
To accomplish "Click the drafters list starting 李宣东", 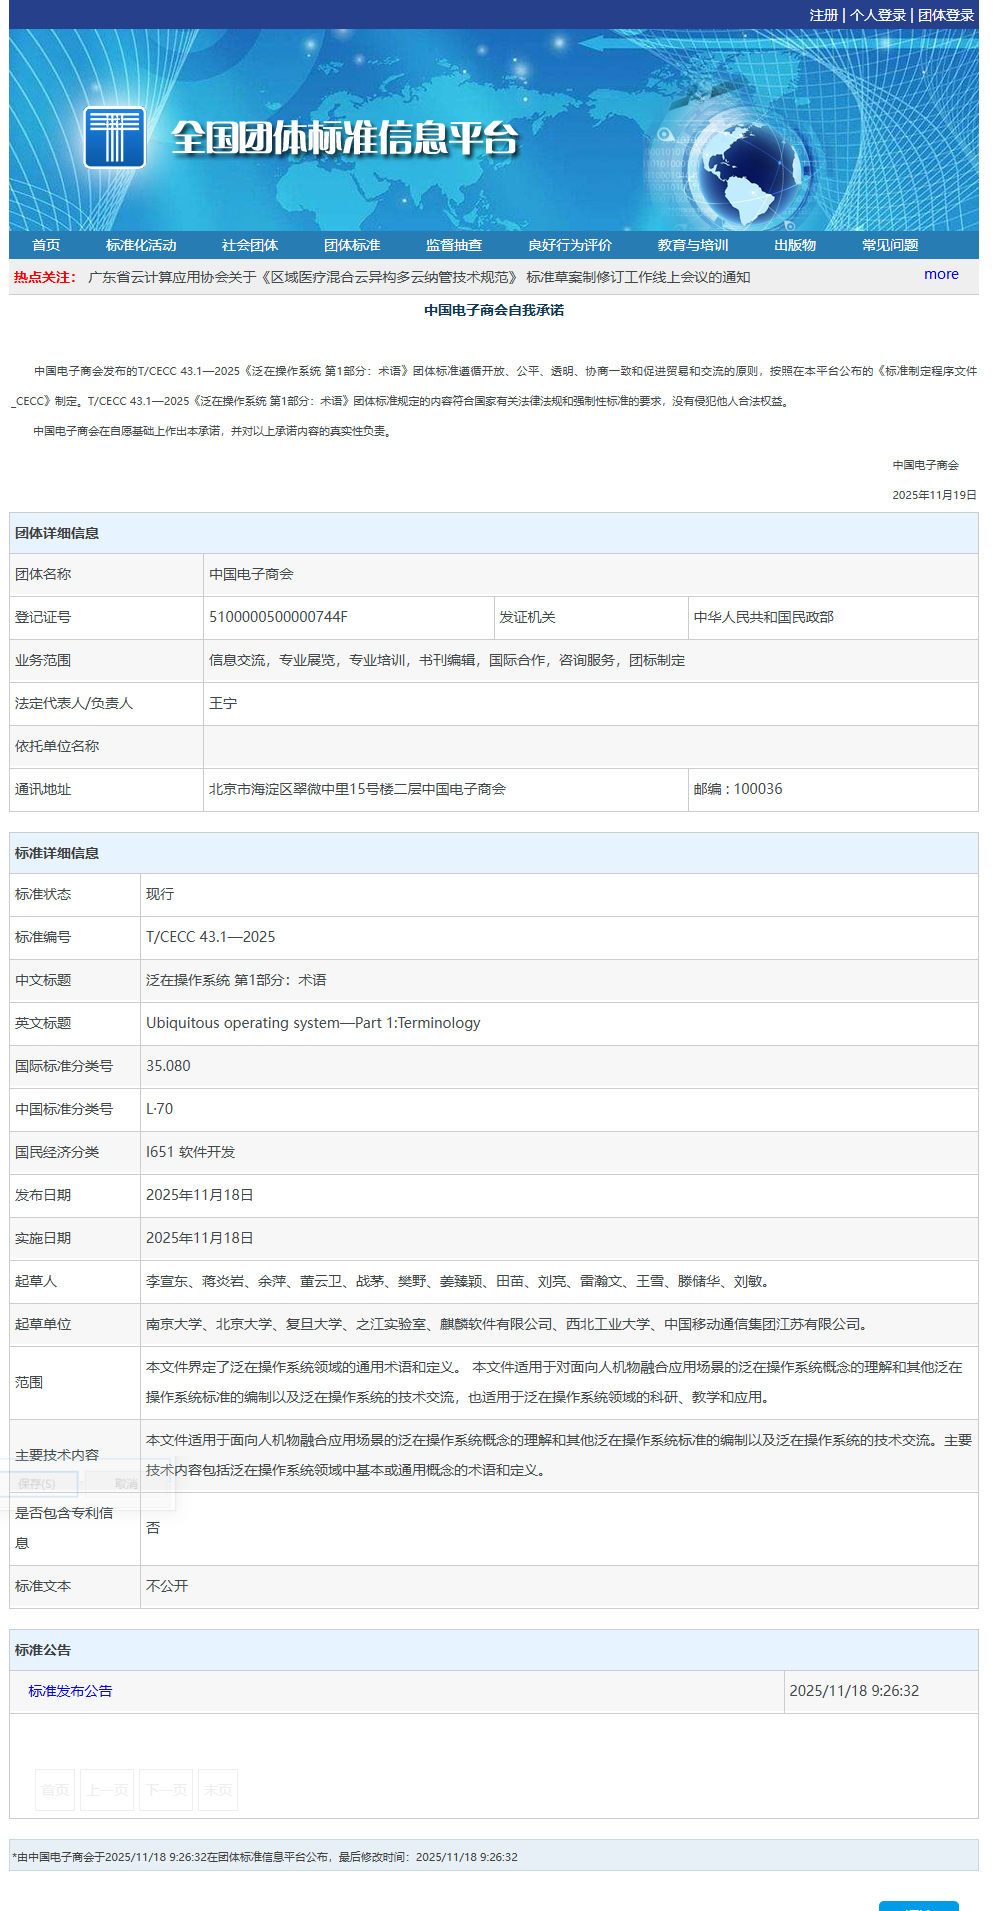I will (x=458, y=1281).
